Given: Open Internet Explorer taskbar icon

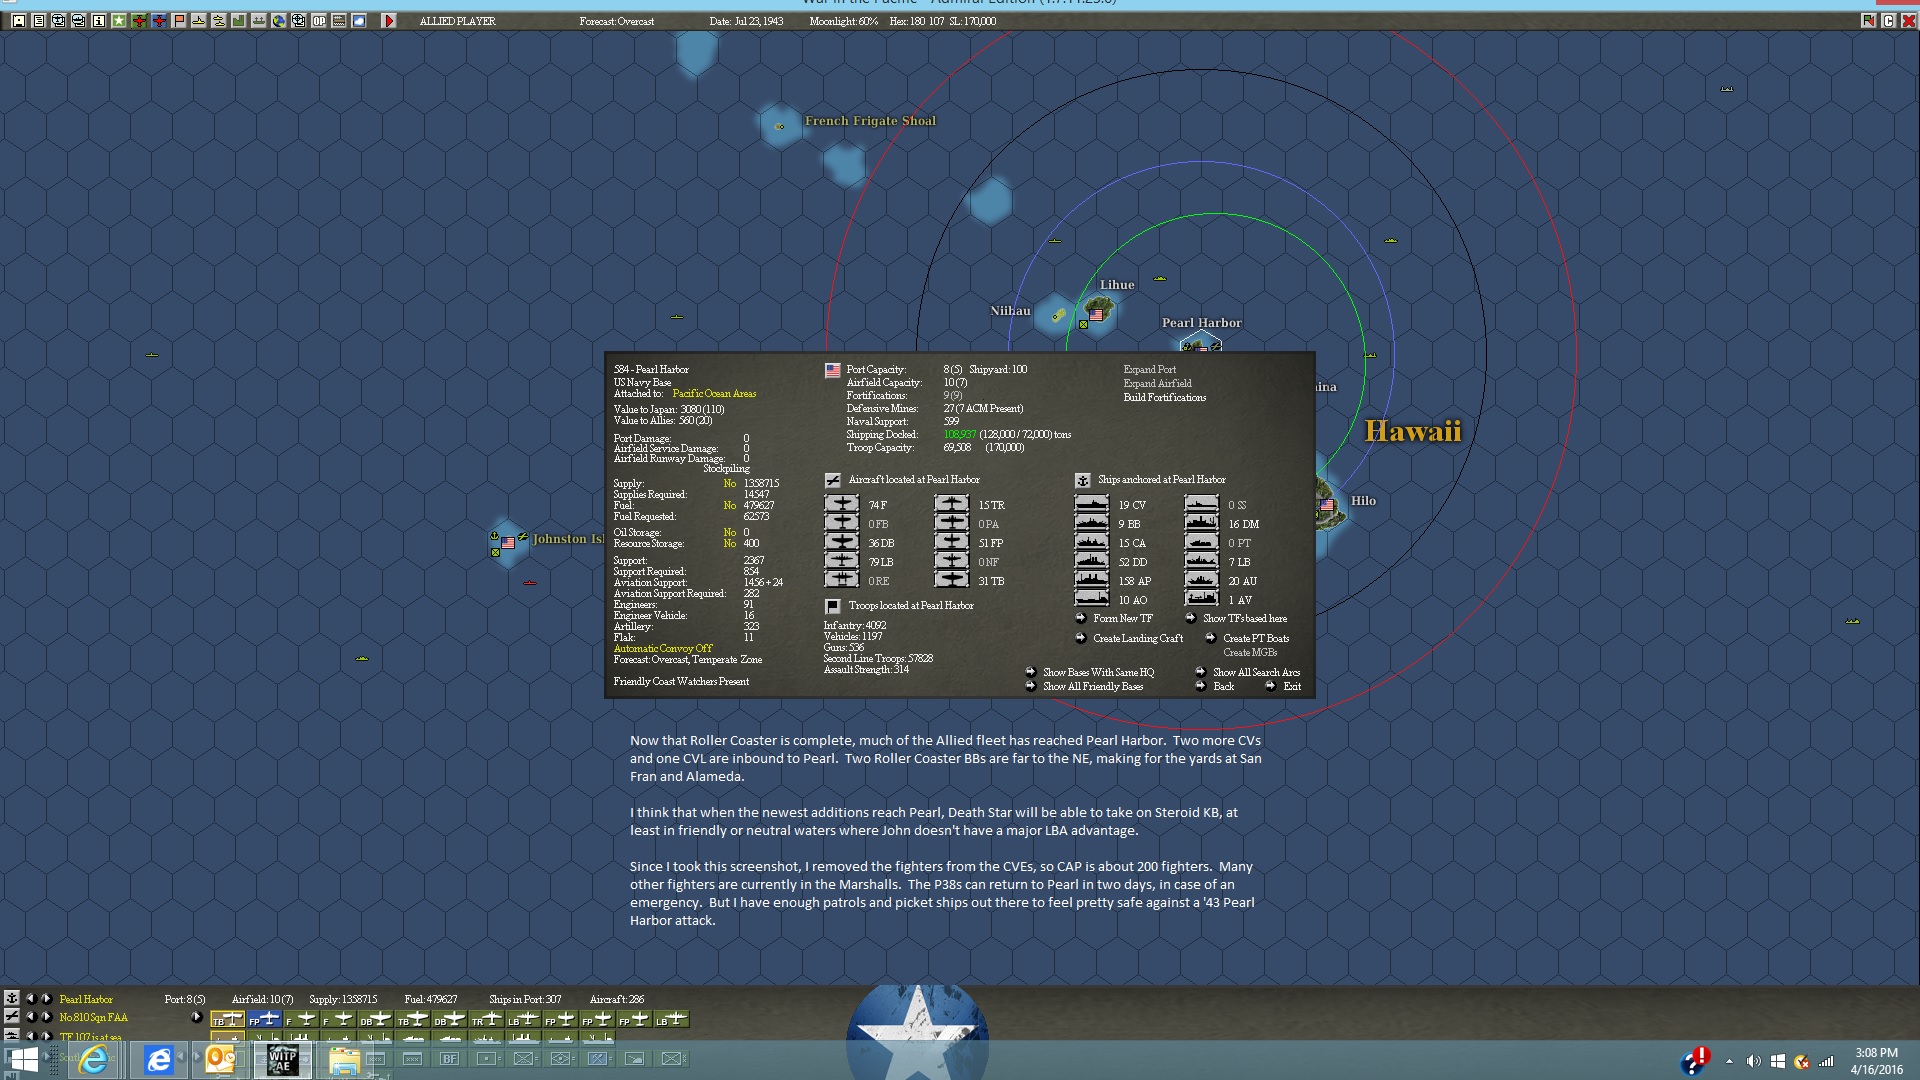Looking at the screenshot, I should tap(93, 1059).
